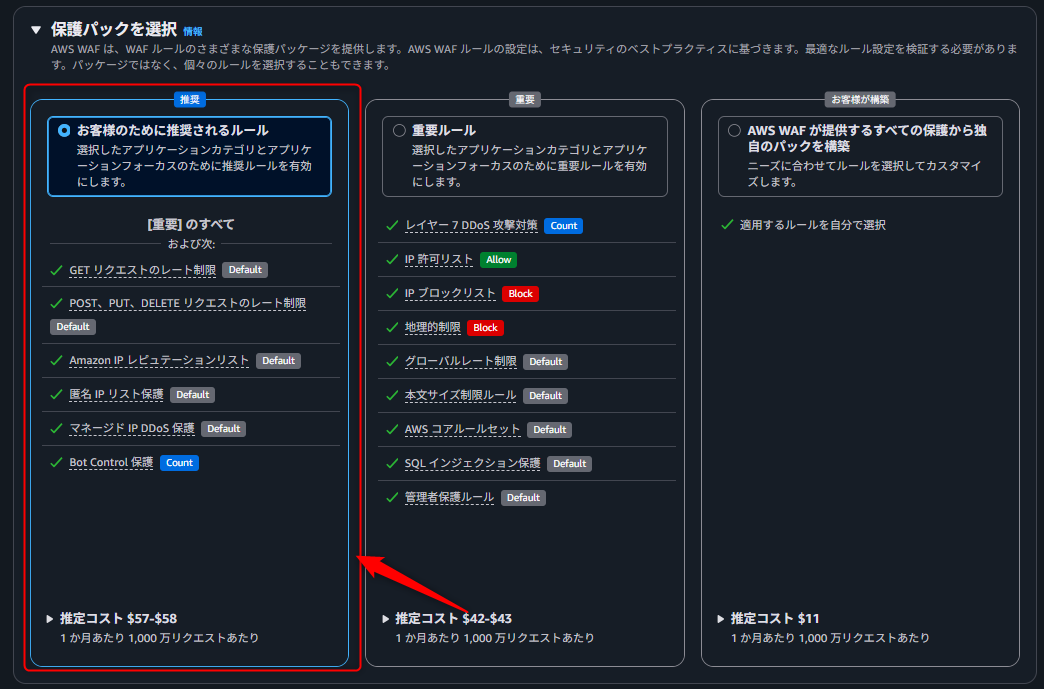Expand 推定コスト $11 details
Screen dimensions: 1044x689
(722, 619)
